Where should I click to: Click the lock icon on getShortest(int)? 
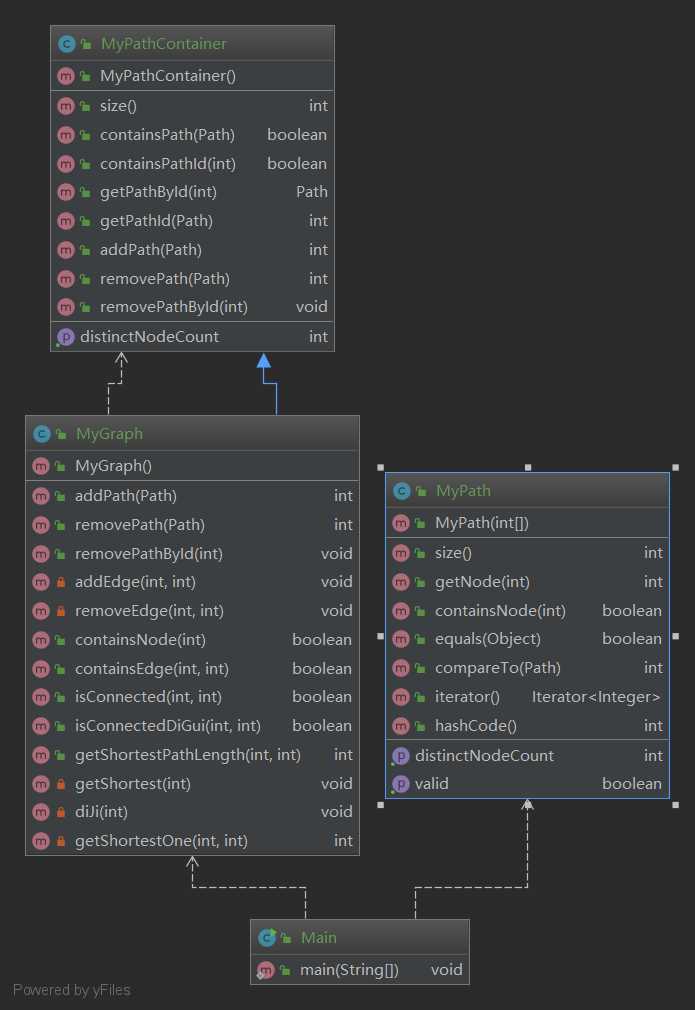pos(61,784)
